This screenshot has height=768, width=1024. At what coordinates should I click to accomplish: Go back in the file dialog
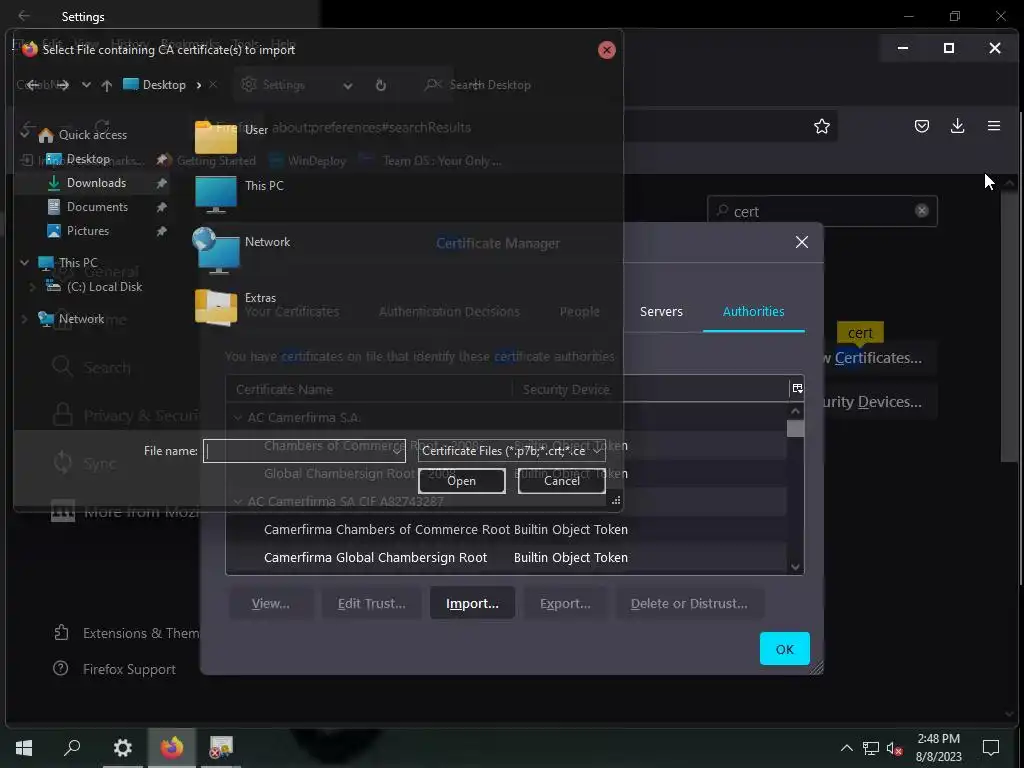coord(32,85)
